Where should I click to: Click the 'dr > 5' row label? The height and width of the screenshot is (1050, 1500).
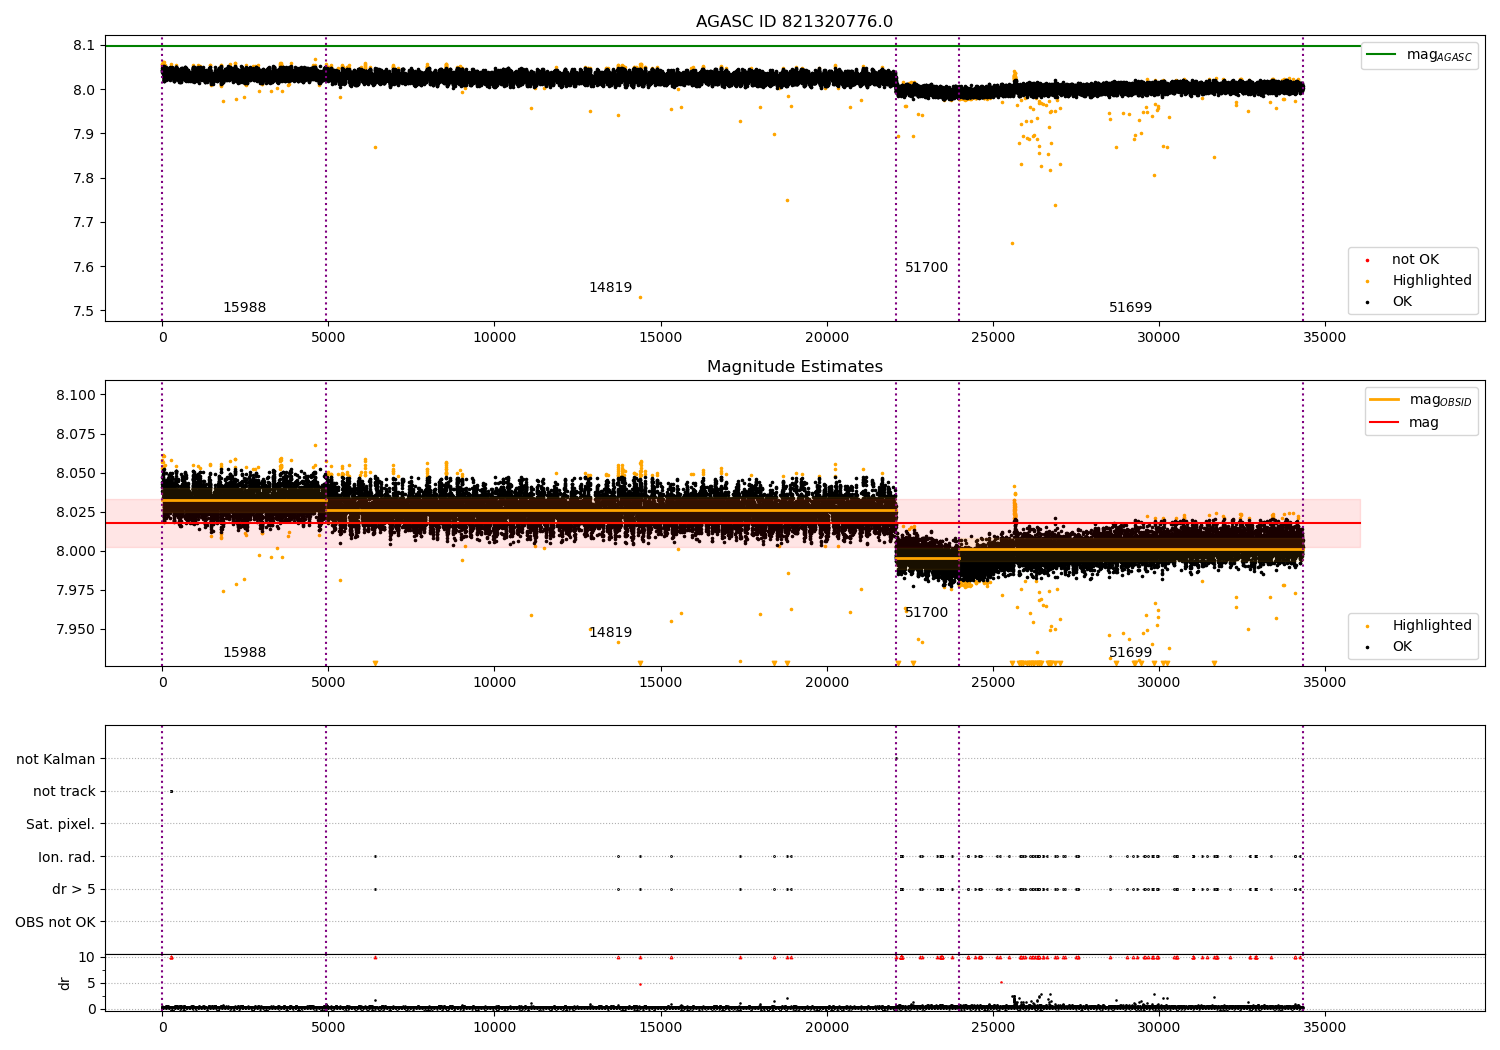pos(73,890)
